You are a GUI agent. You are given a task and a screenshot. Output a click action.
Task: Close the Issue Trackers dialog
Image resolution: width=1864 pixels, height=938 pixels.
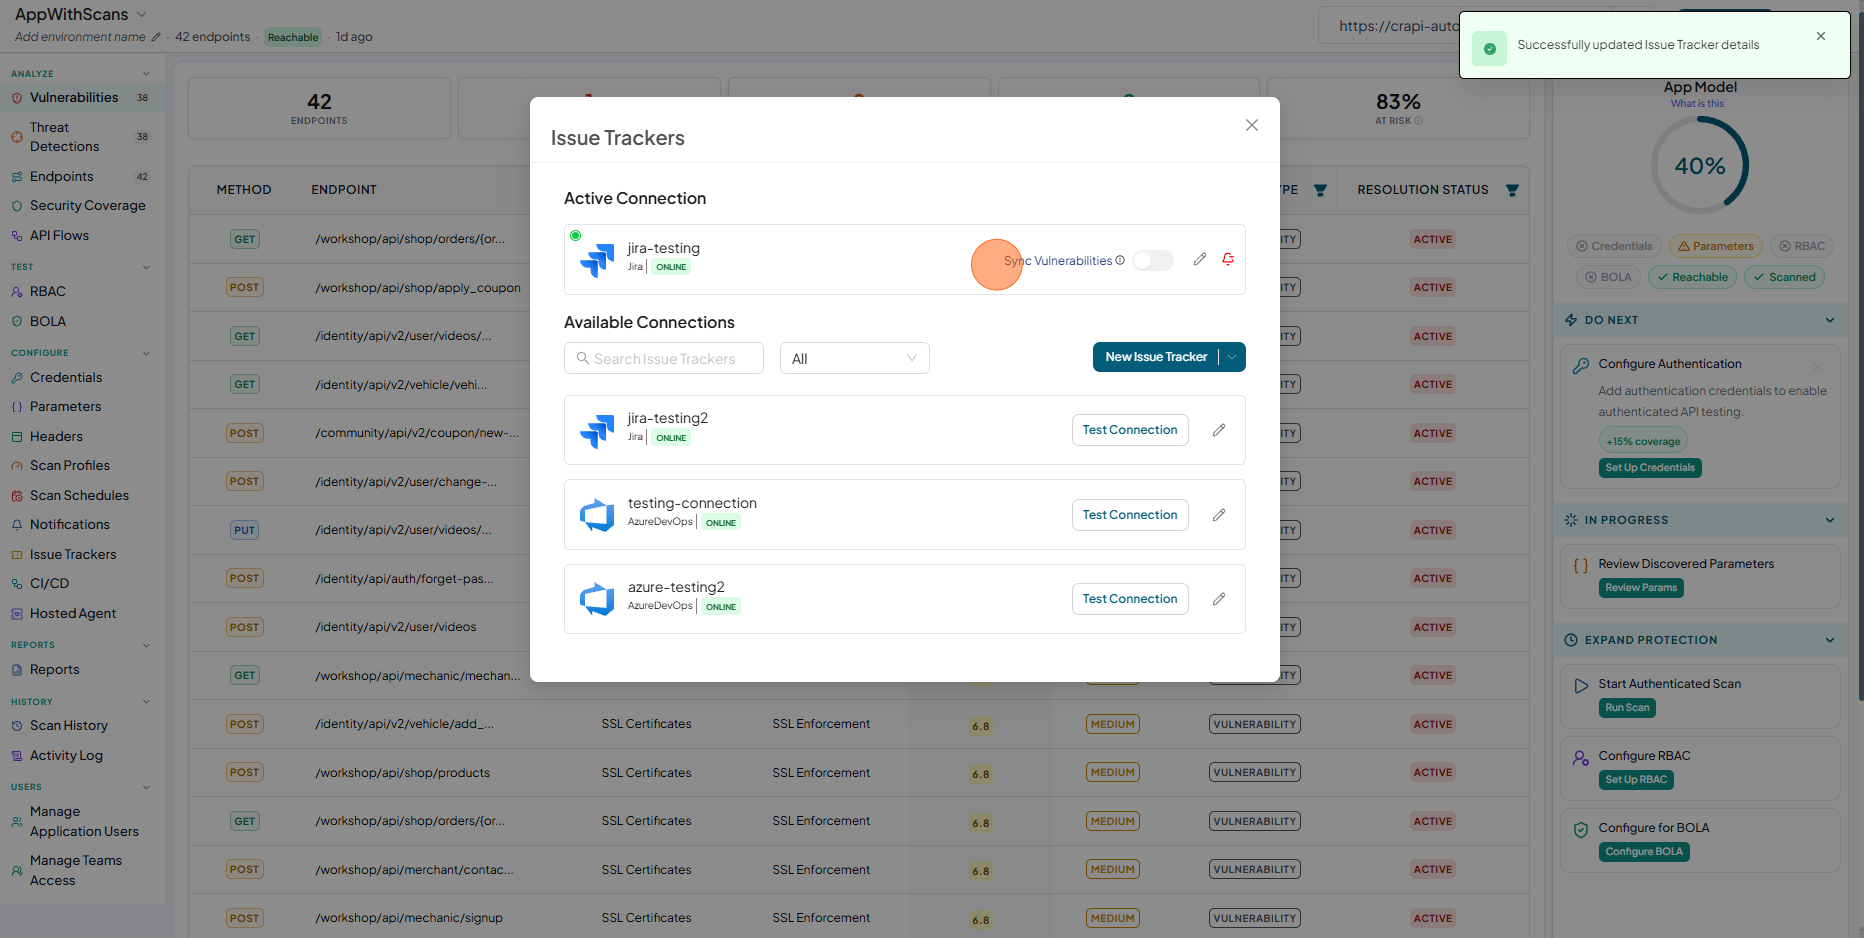[x=1252, y=125]
